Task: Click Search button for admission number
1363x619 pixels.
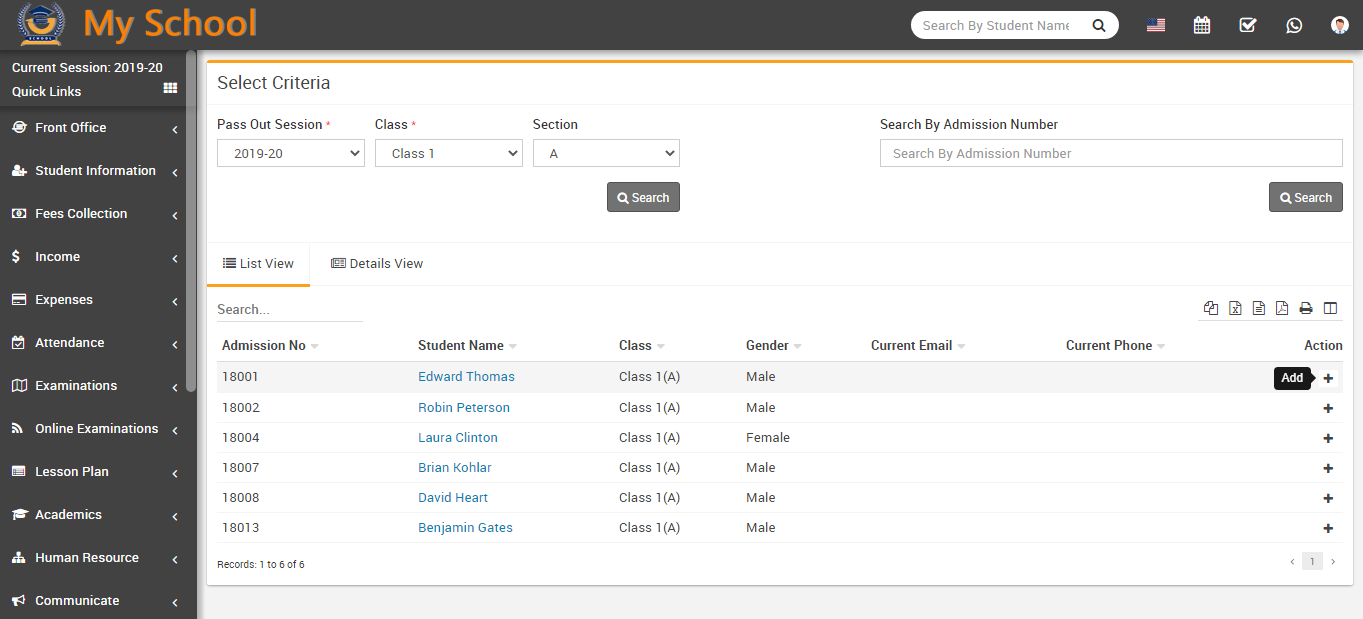Action: point(1305,197)
